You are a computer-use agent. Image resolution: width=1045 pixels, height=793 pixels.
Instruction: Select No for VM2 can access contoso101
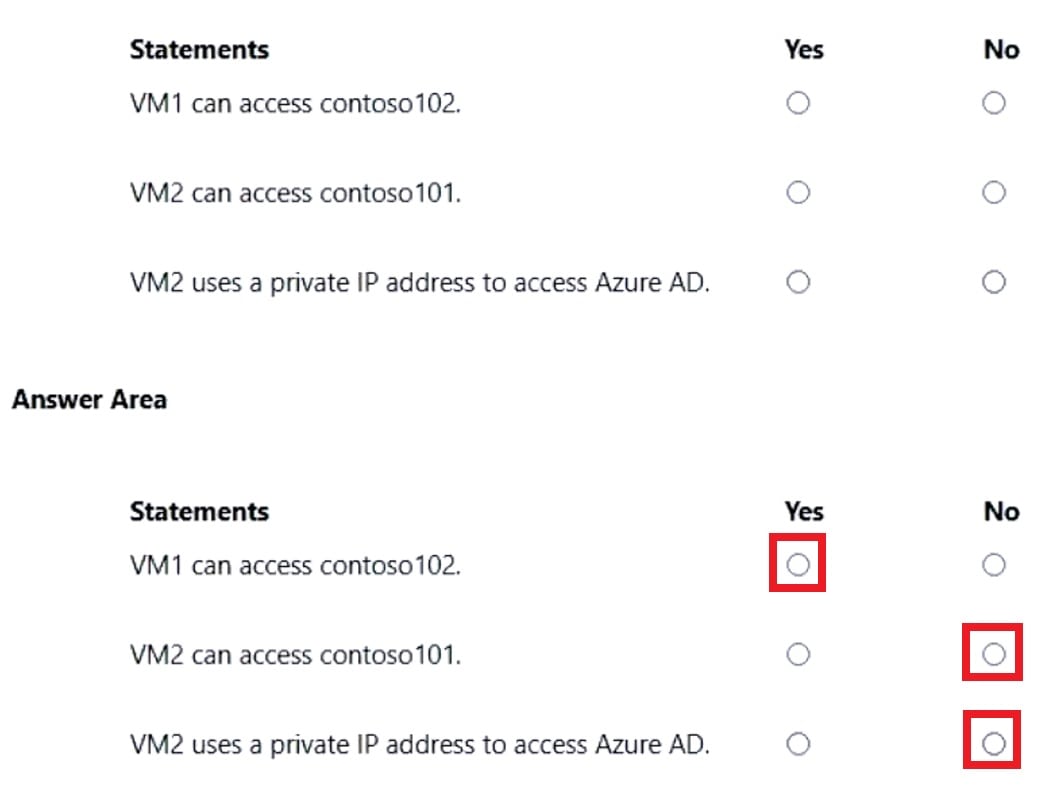[993, 192]
